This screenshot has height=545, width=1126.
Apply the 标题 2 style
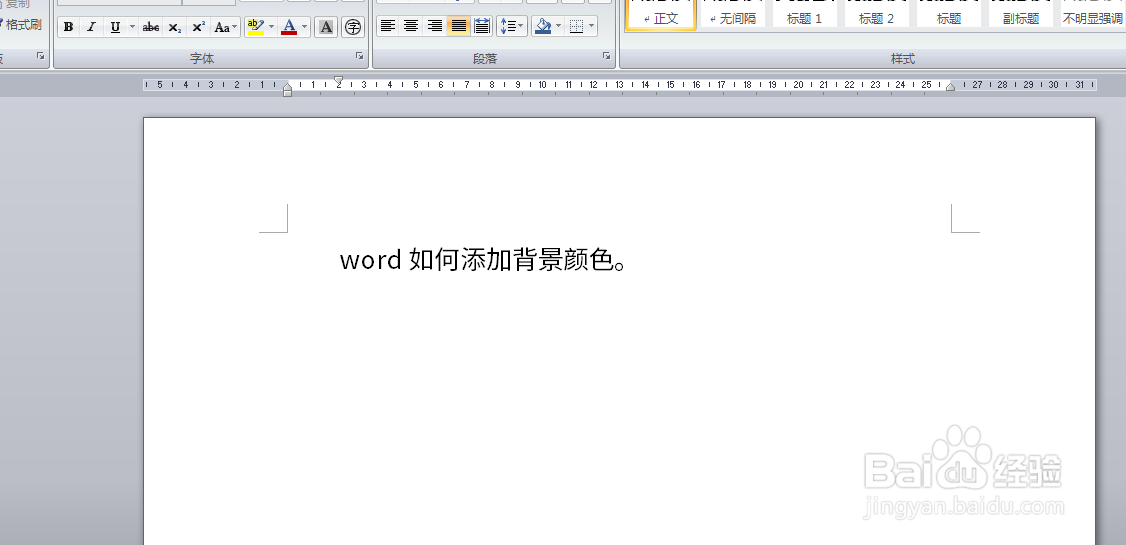877,16
